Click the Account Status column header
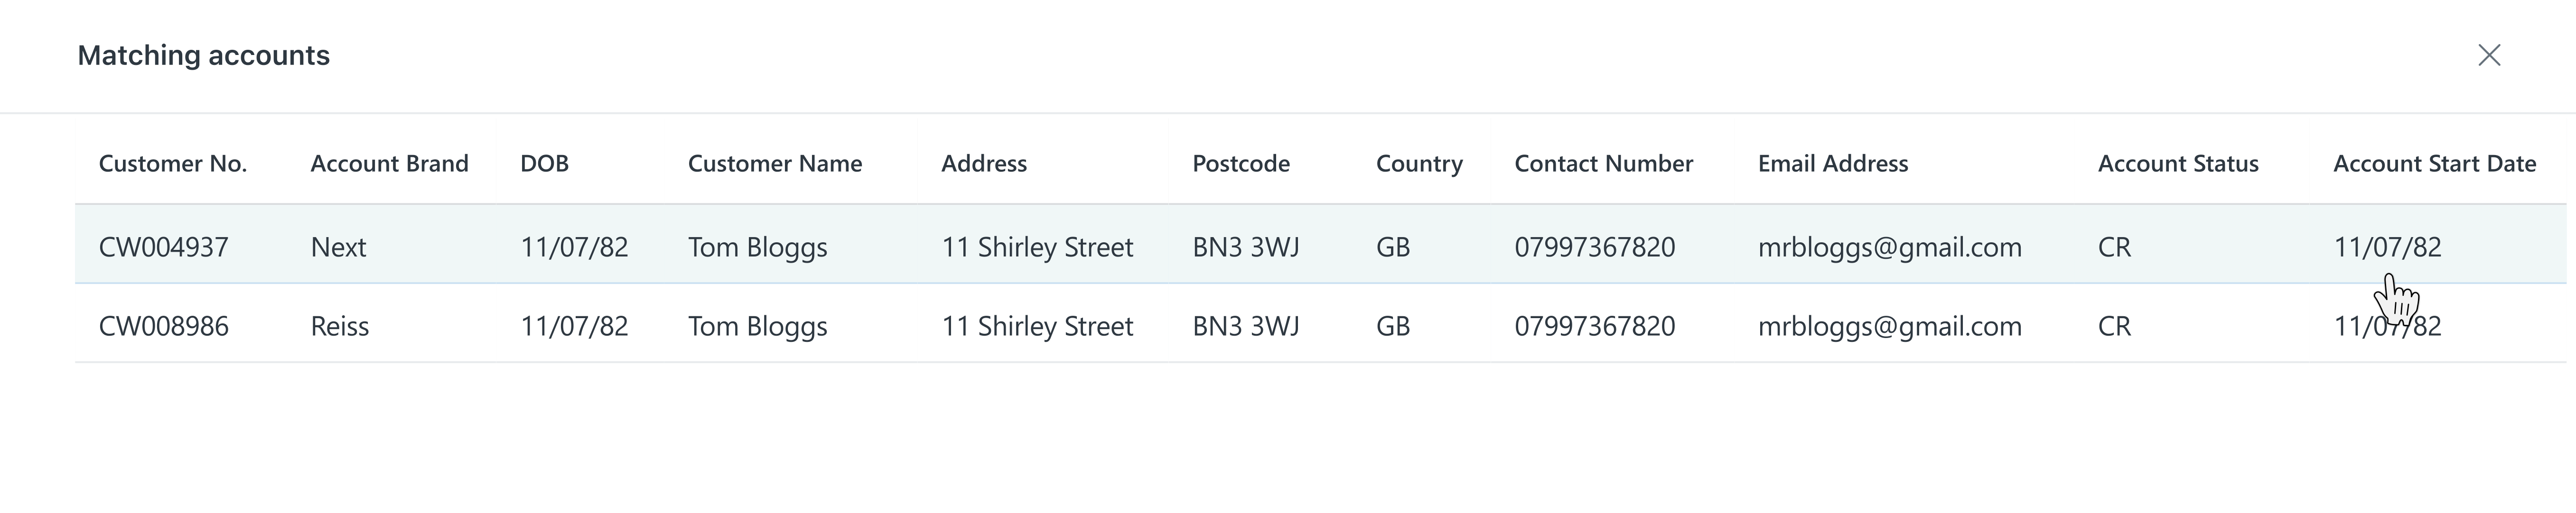The image size is (2576, 513). click(2177, 164)
